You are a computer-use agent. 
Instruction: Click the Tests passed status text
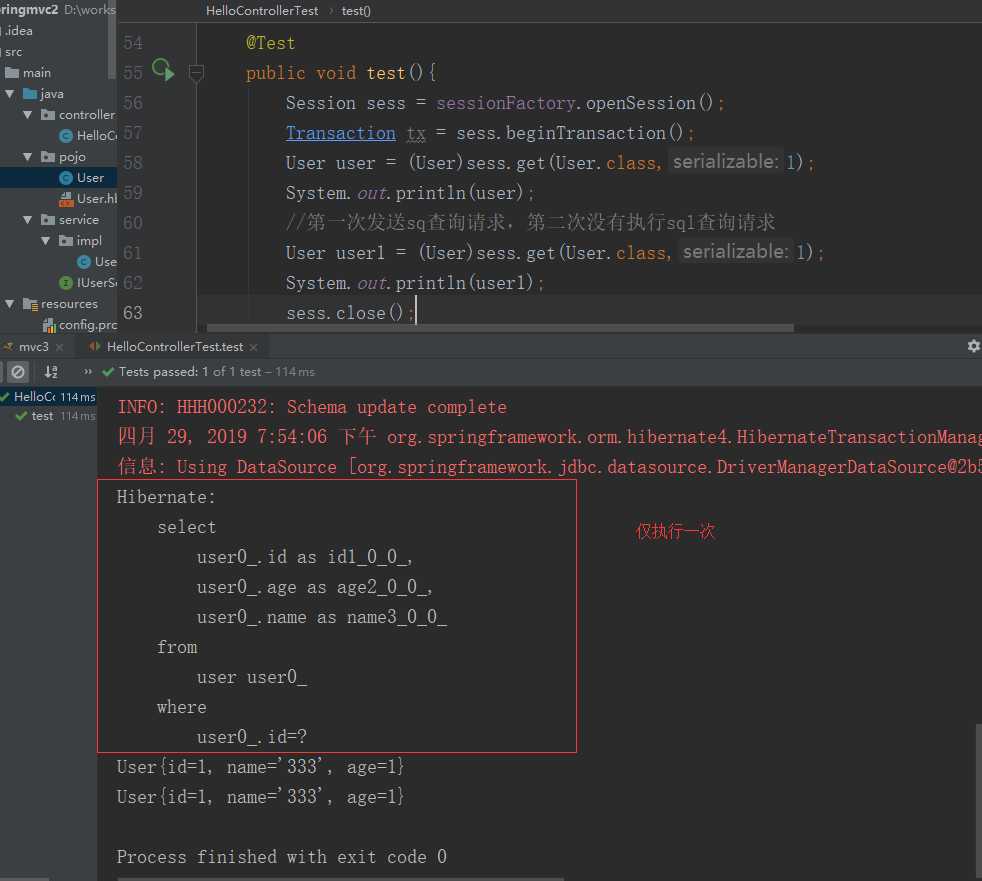pos(217,372)
